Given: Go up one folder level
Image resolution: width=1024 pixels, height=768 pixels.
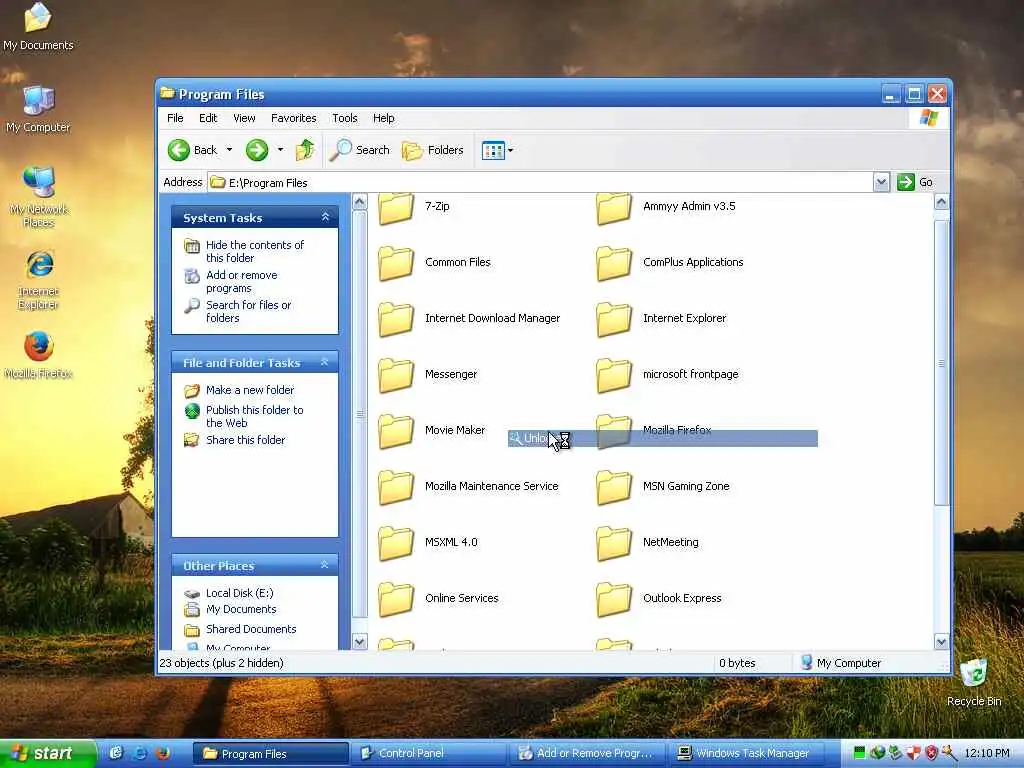Looking at the screenshot, I should pos(305,150).
